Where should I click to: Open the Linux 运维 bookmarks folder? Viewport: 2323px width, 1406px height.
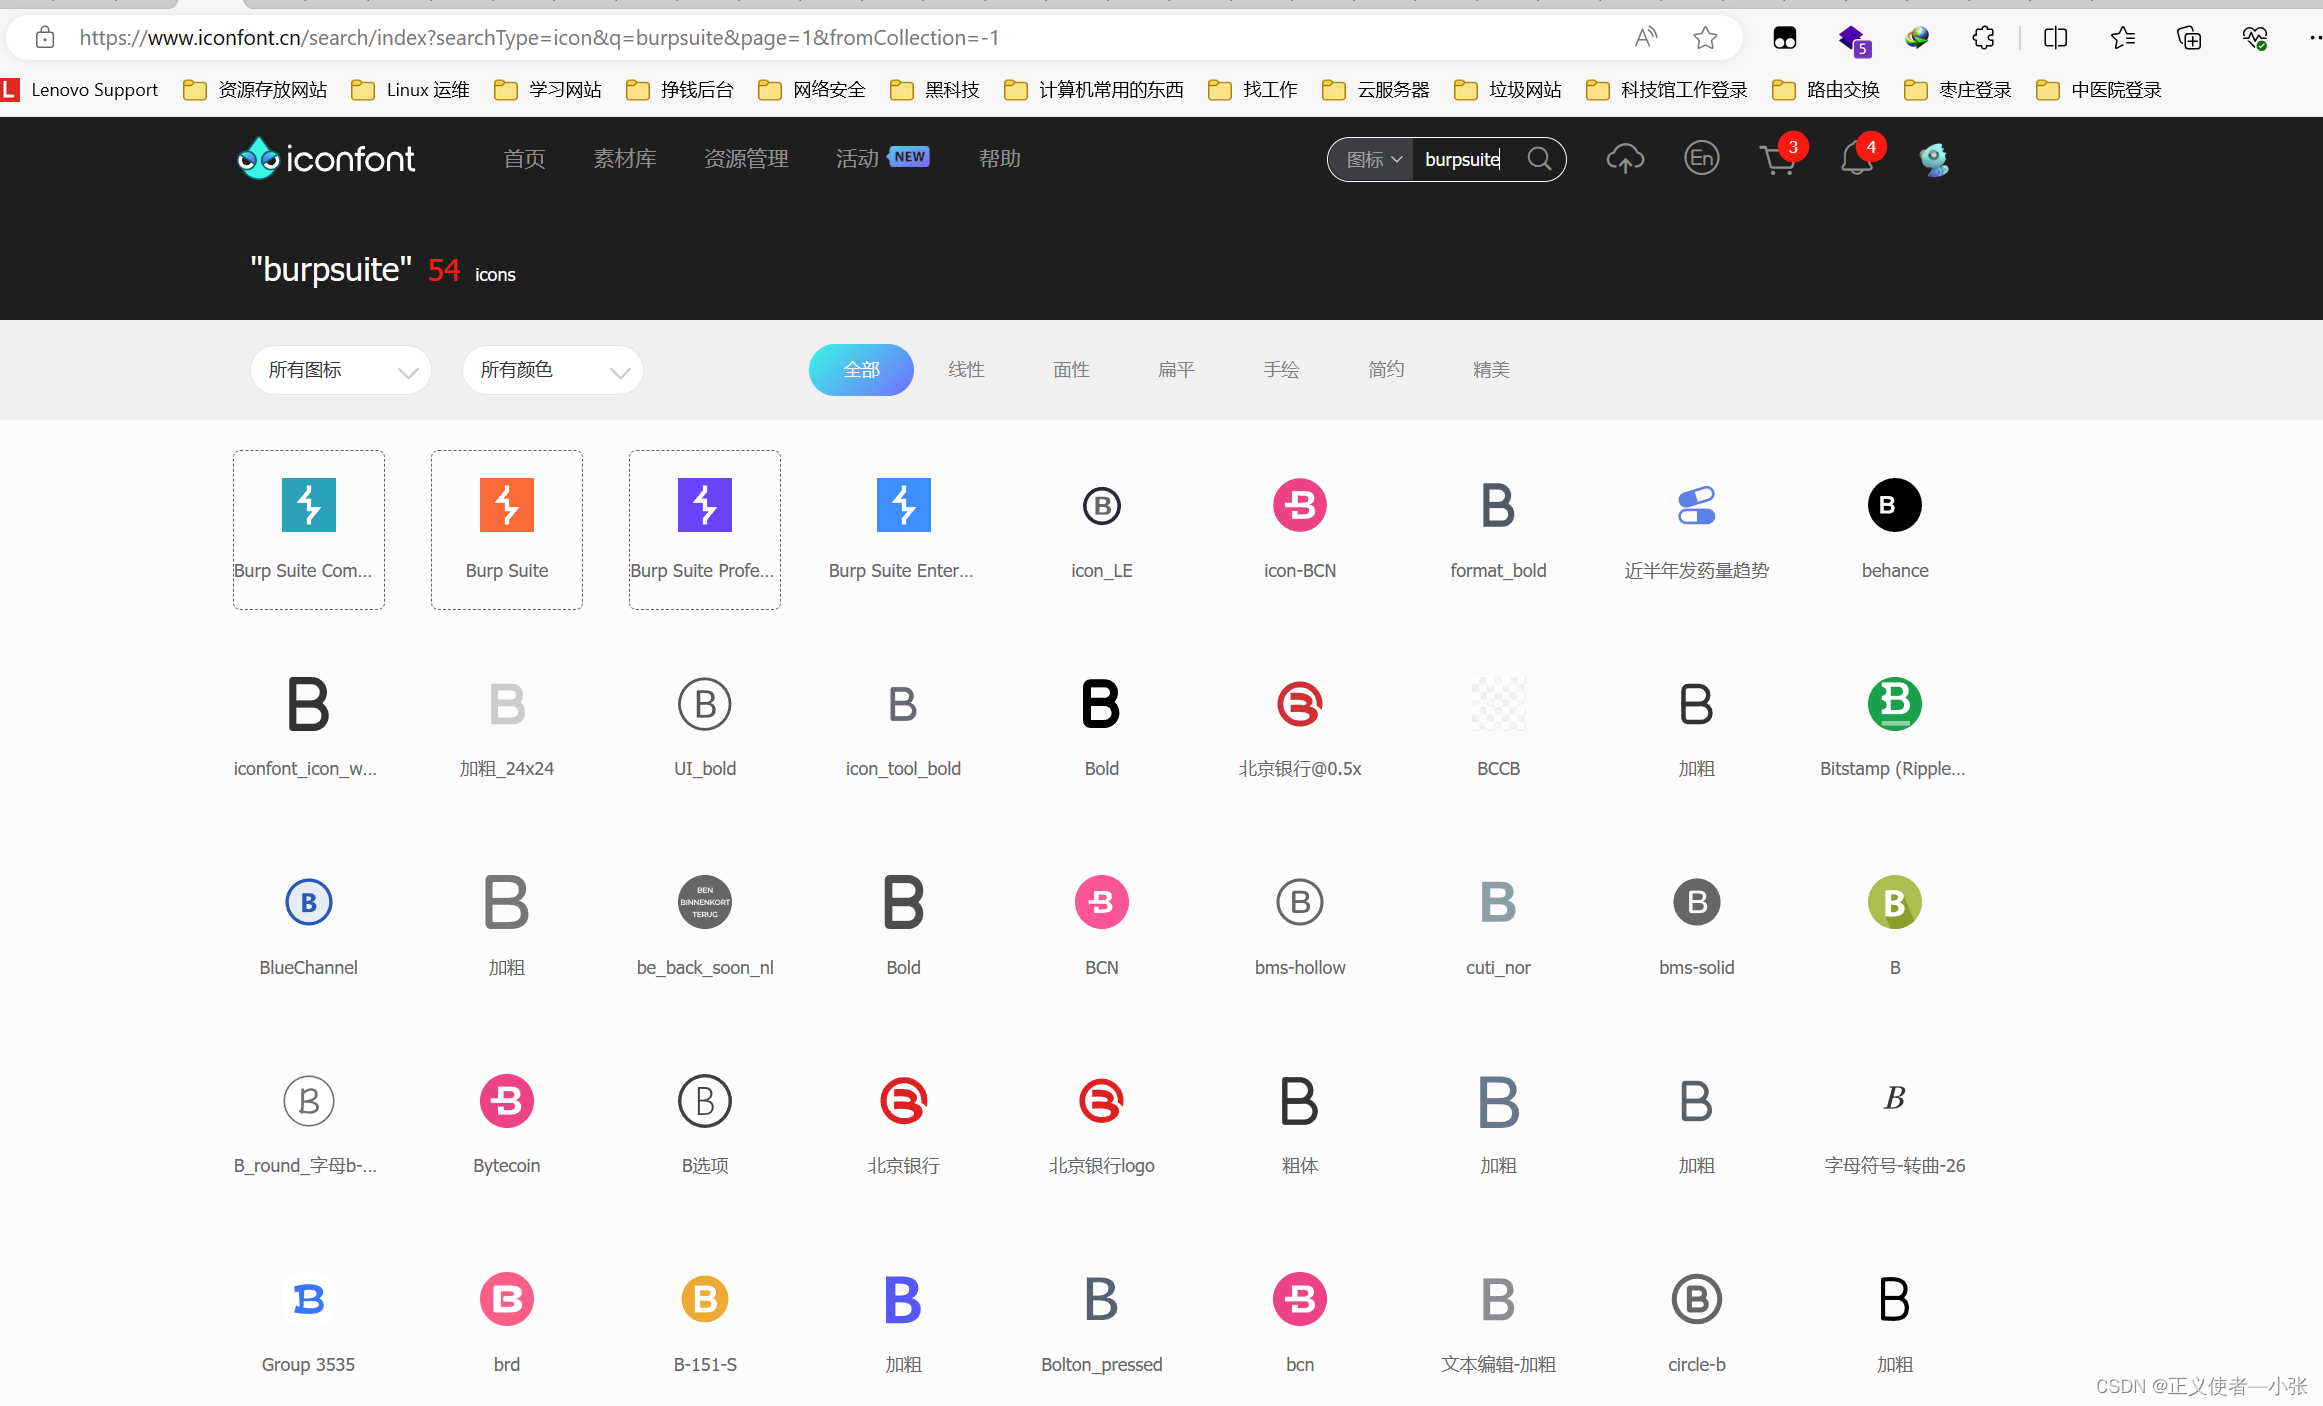click(x=411, y=90)
